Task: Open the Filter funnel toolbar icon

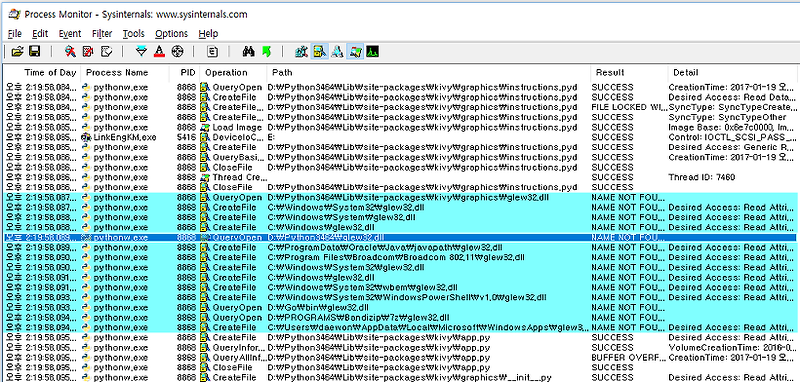Action: 142,52
